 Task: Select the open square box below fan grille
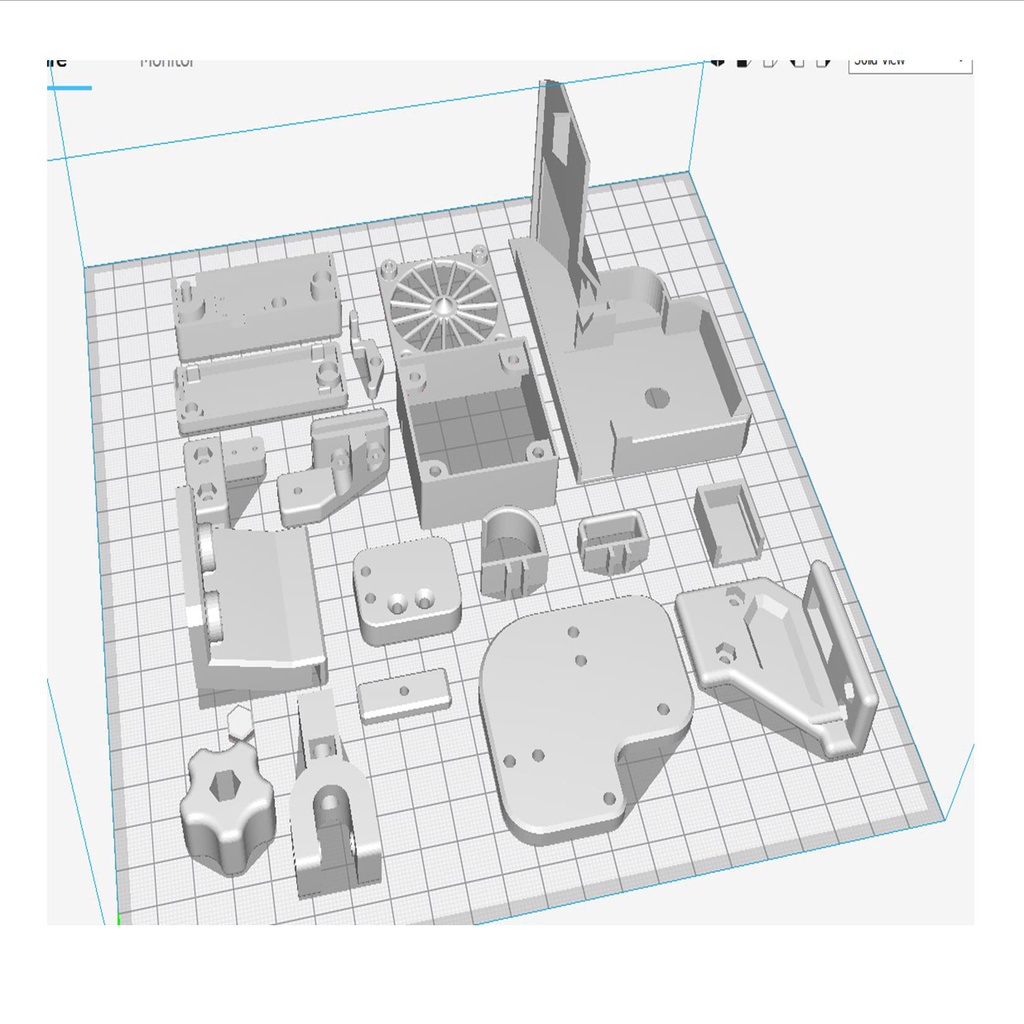(x=477, y=430)
